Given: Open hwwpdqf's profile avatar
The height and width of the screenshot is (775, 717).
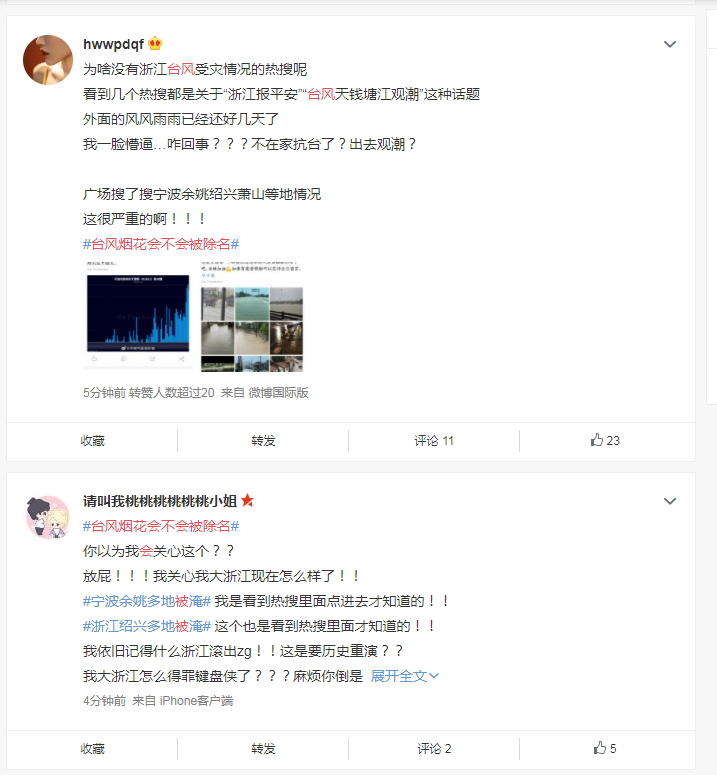Looking at the screenshot, I should 48,60.
